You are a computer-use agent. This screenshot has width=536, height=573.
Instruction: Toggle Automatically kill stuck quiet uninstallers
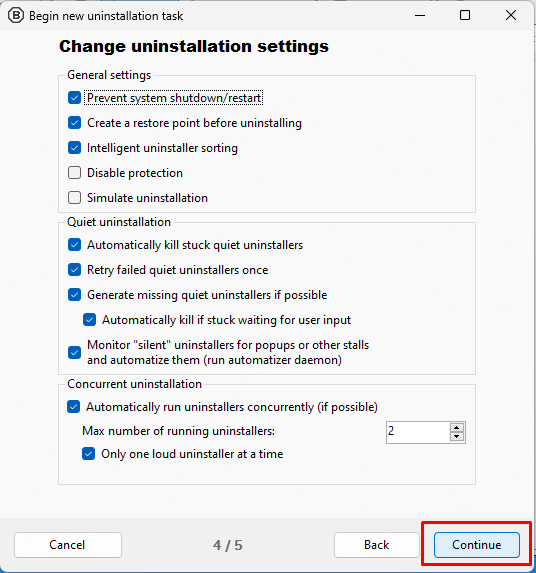pyautogui.click(x=75, y=245)
